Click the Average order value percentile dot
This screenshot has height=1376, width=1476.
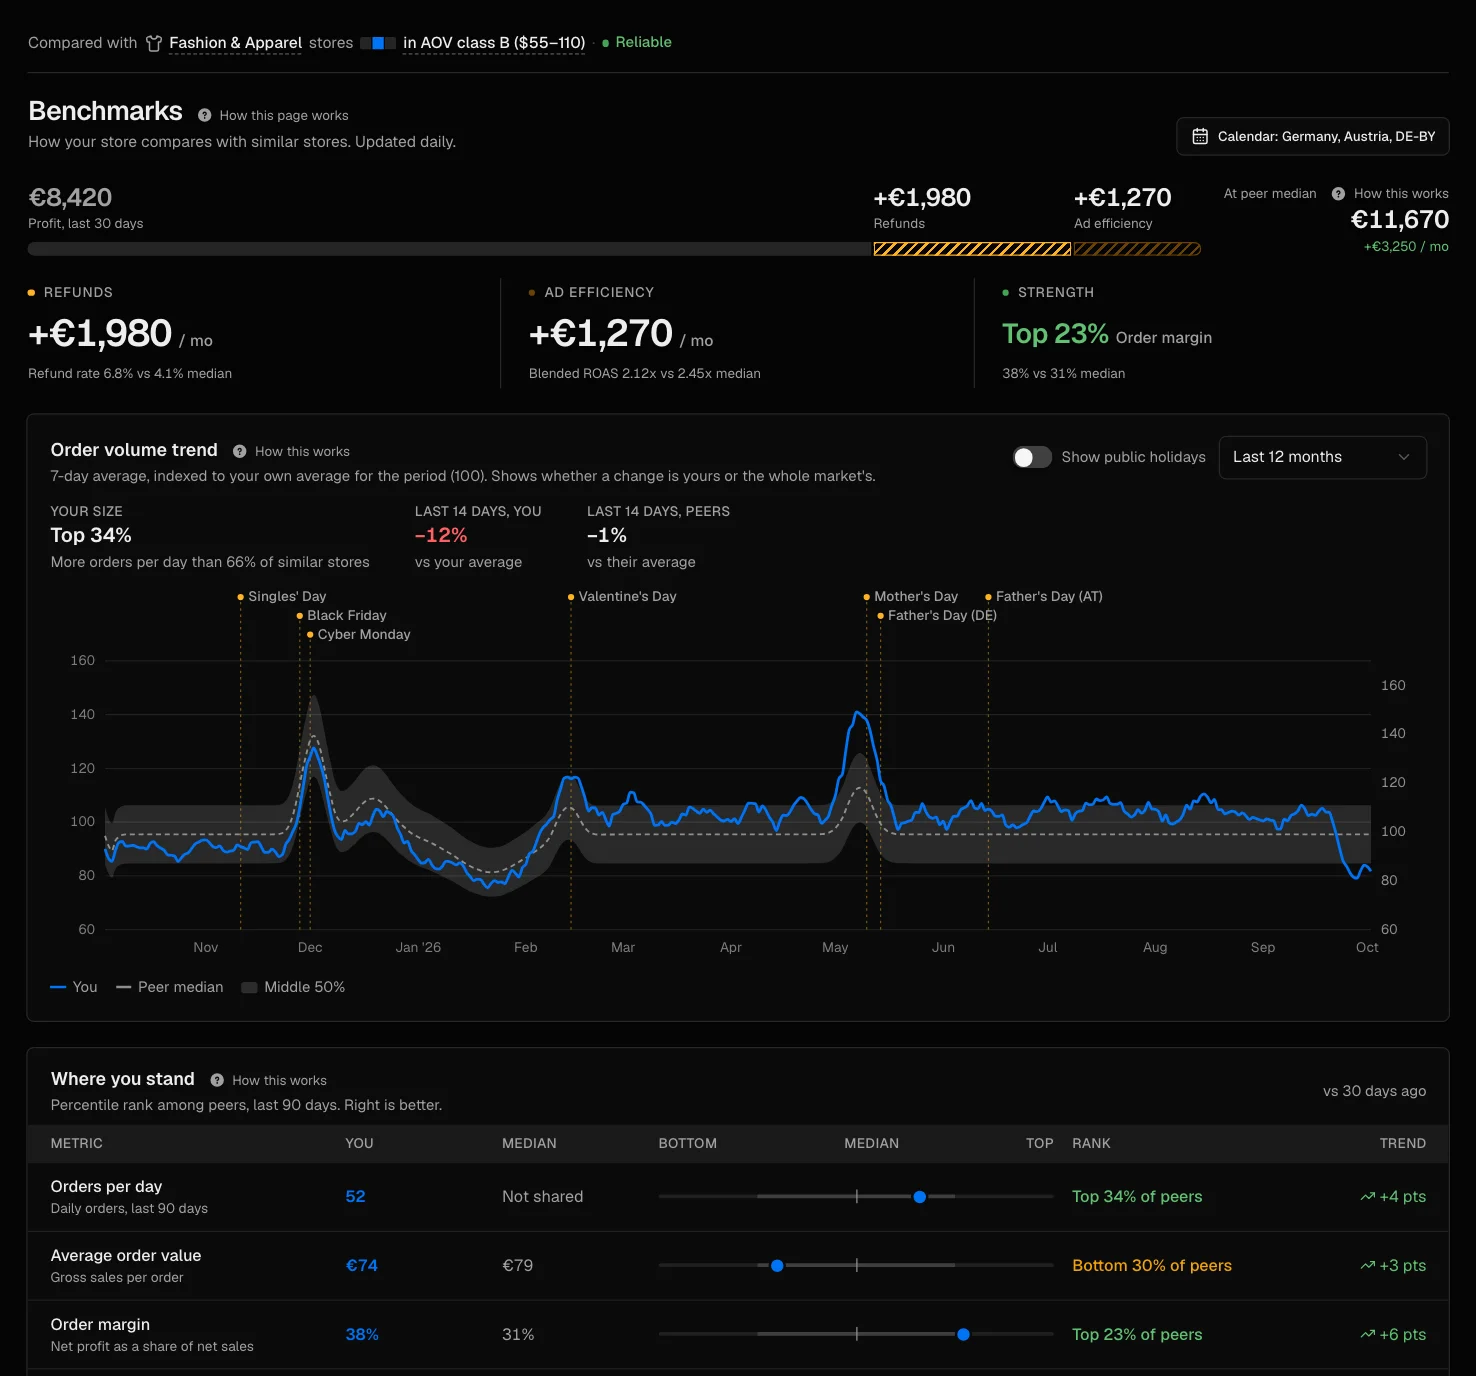pos(777,1266)
